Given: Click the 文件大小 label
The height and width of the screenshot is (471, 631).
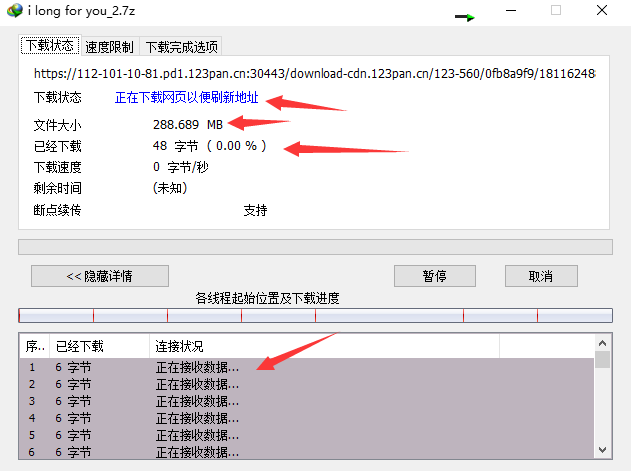Looking at the screenshot, I should 58,125.
